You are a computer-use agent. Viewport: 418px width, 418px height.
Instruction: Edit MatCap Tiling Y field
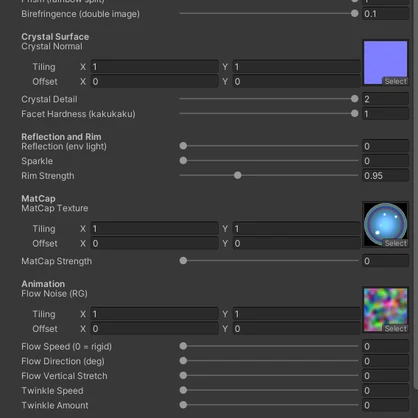coord(296,229)
